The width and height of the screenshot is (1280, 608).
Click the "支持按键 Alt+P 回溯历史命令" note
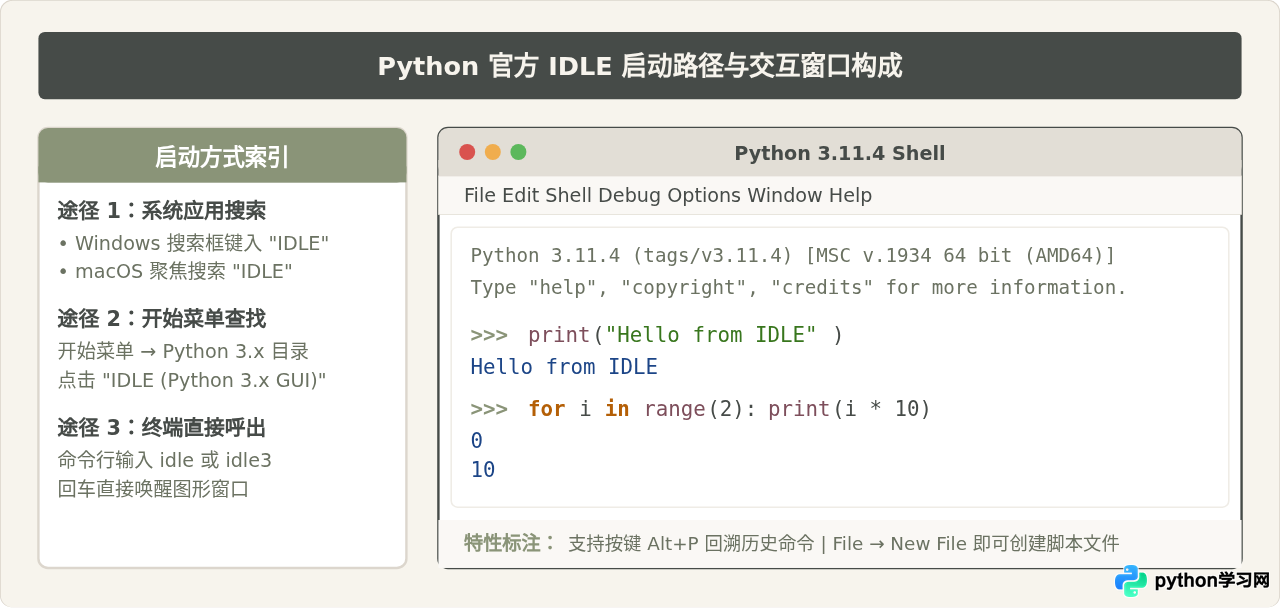point(691,544)
